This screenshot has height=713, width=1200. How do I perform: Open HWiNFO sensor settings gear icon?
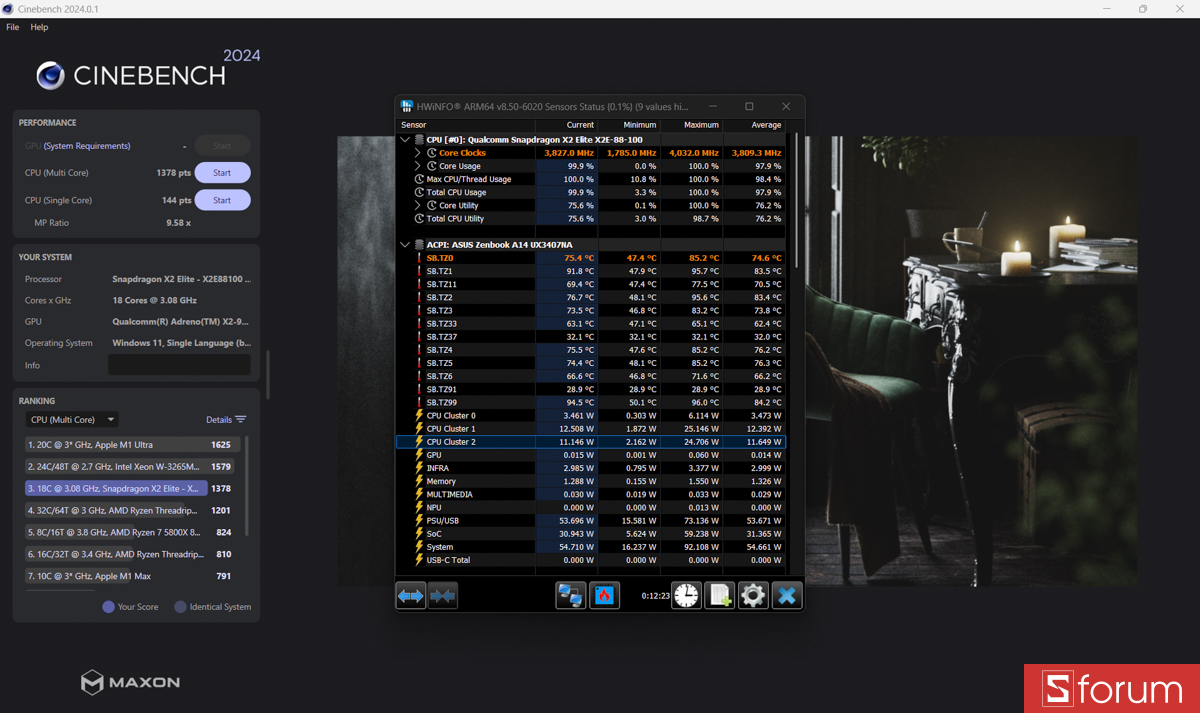752,595
